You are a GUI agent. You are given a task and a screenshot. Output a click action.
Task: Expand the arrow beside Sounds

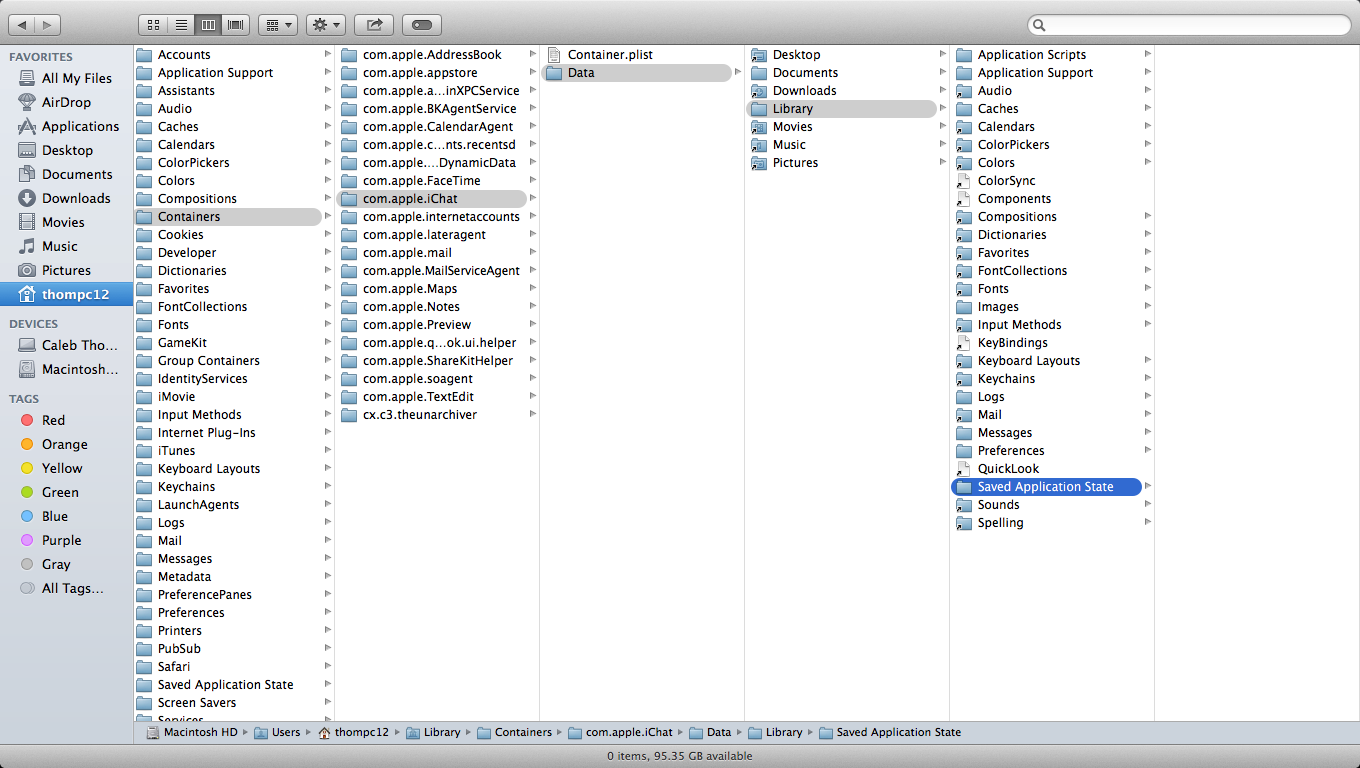click(1147, 505)
